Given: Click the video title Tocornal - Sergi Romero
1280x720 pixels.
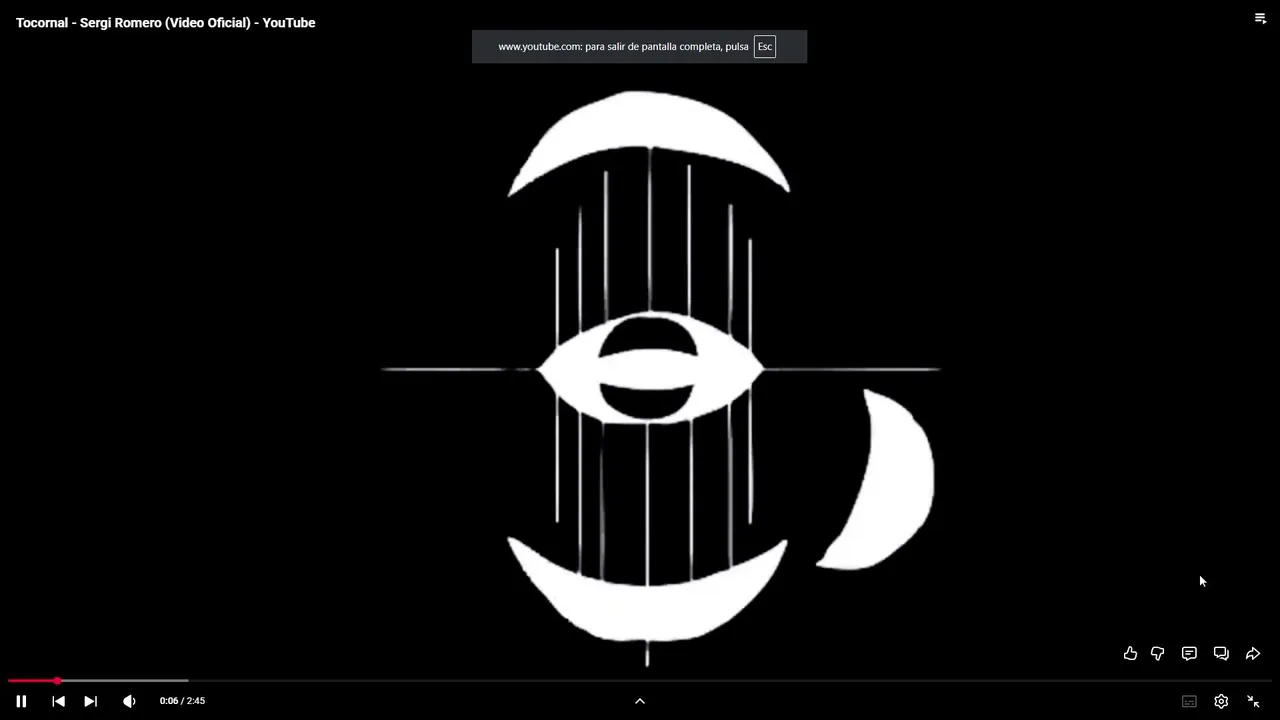Looking at the screenshot, I should tap(165, 22).
